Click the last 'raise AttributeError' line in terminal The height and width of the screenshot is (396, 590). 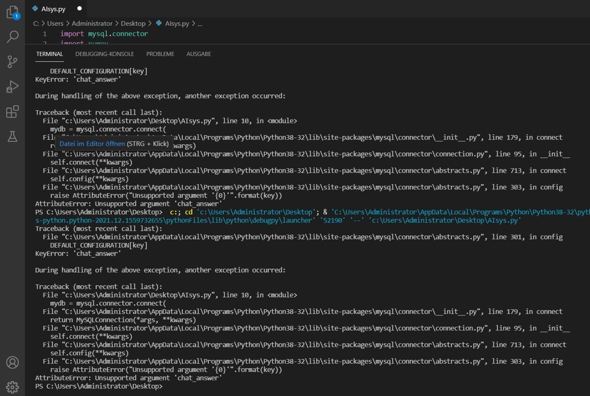[166, 370]
